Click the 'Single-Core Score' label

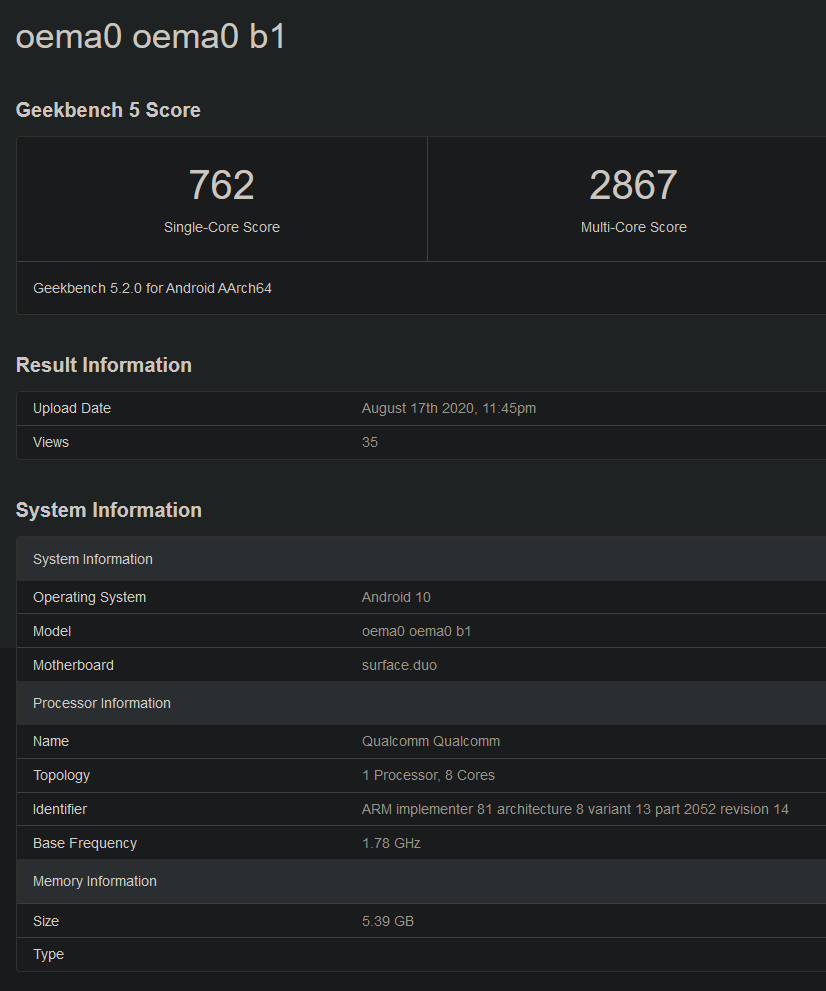pos(222,228)
